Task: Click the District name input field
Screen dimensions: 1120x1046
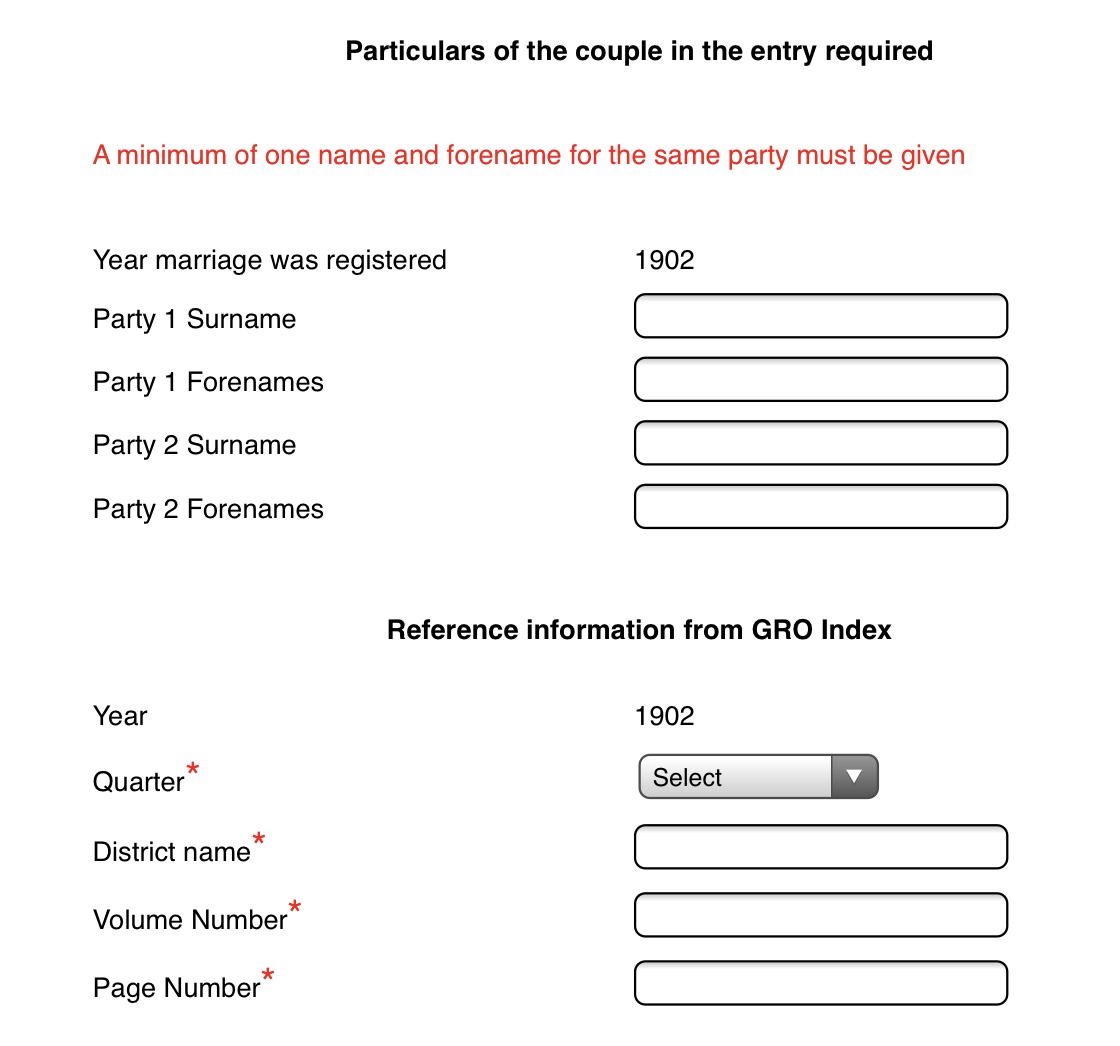Action: (820, 847)
